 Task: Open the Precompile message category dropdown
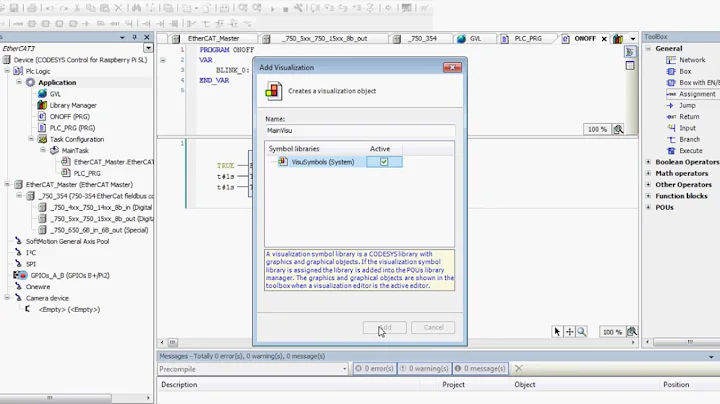[x=344, y=369]
